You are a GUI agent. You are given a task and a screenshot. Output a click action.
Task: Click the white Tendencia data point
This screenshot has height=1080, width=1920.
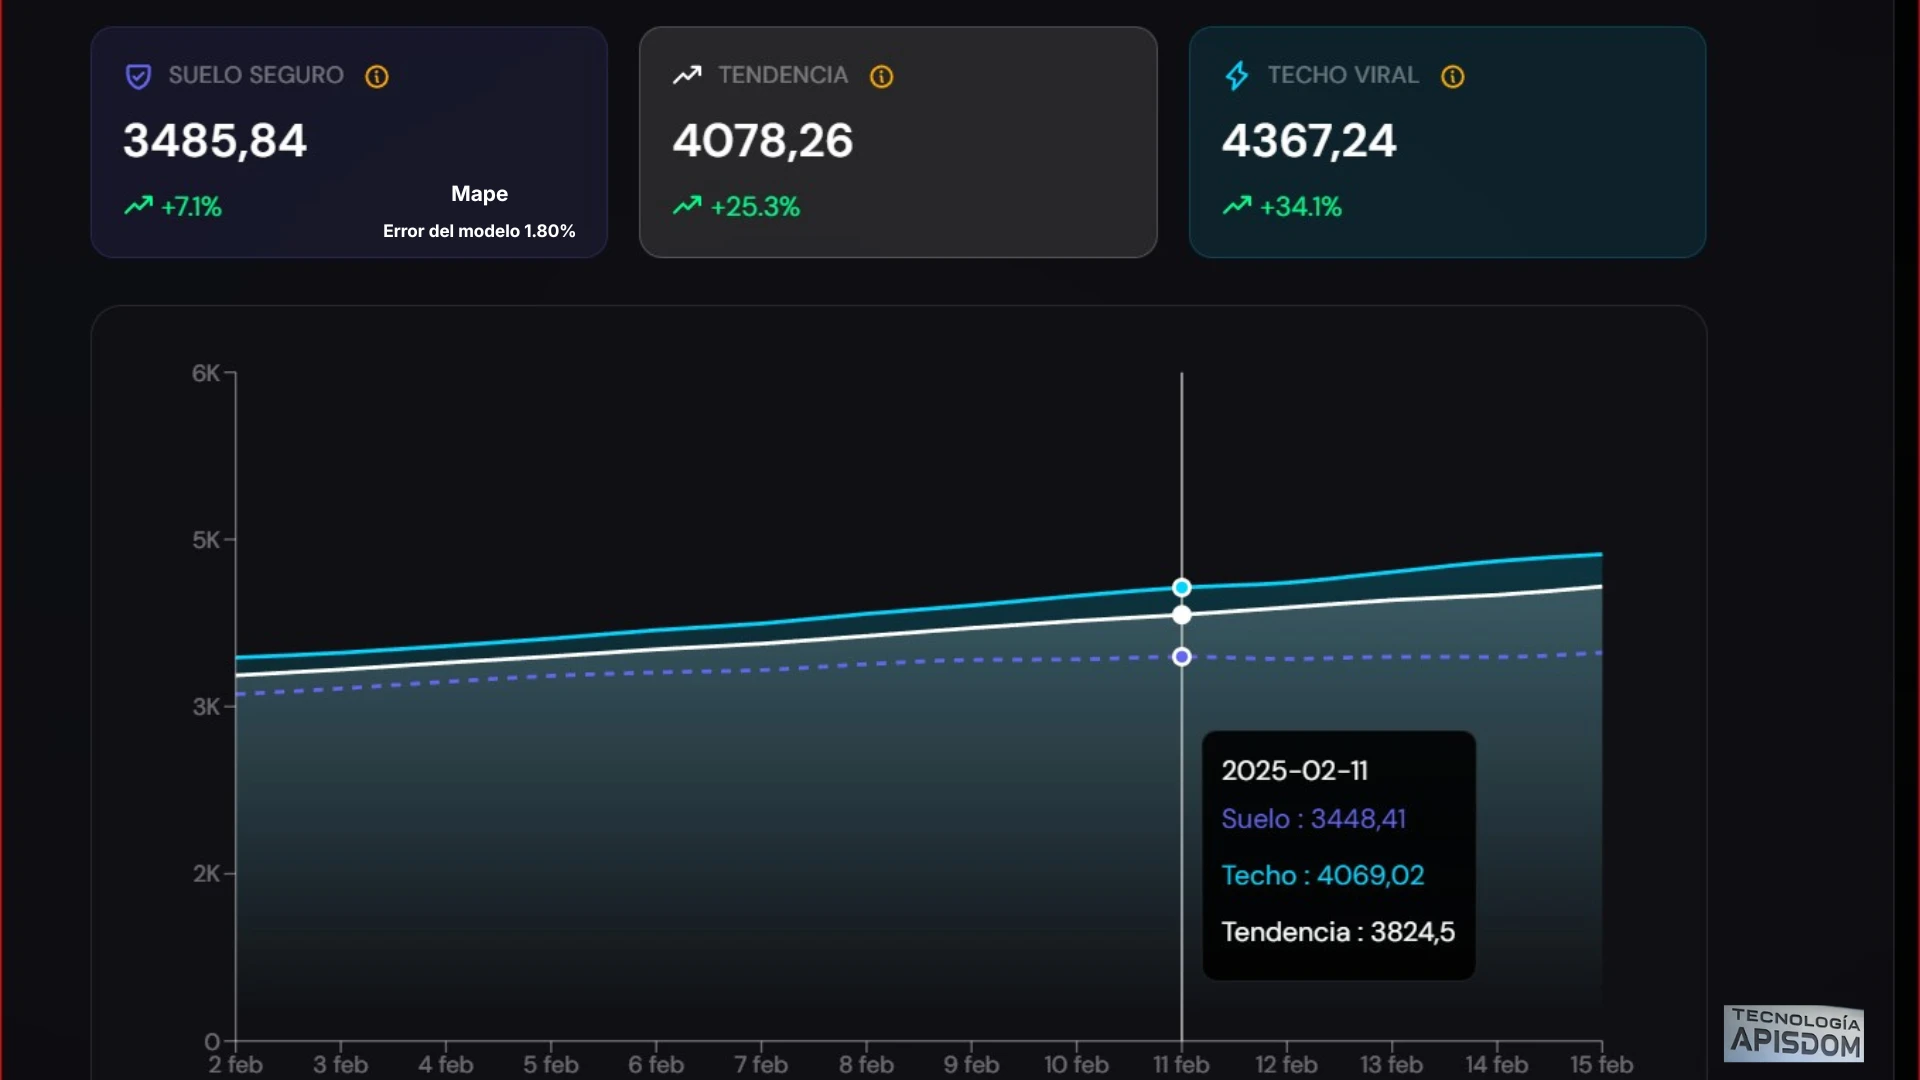(1182, 616)
